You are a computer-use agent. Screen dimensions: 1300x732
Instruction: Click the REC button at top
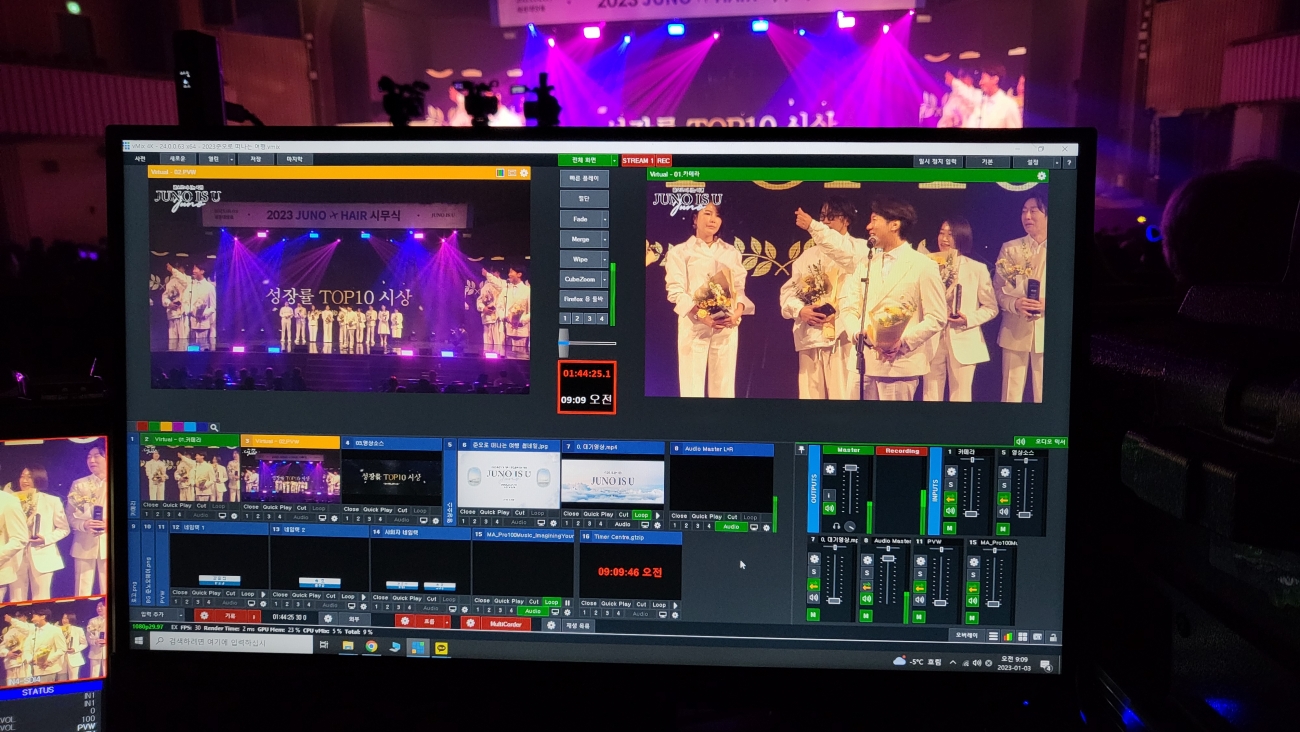click(x=663, y=160)
